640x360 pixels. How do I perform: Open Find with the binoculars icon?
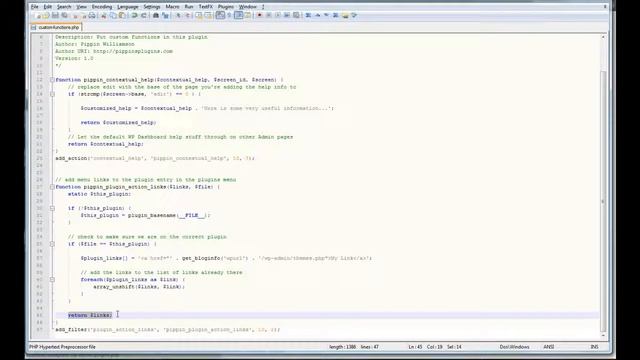pyautogui.click(x=156, y=16)
